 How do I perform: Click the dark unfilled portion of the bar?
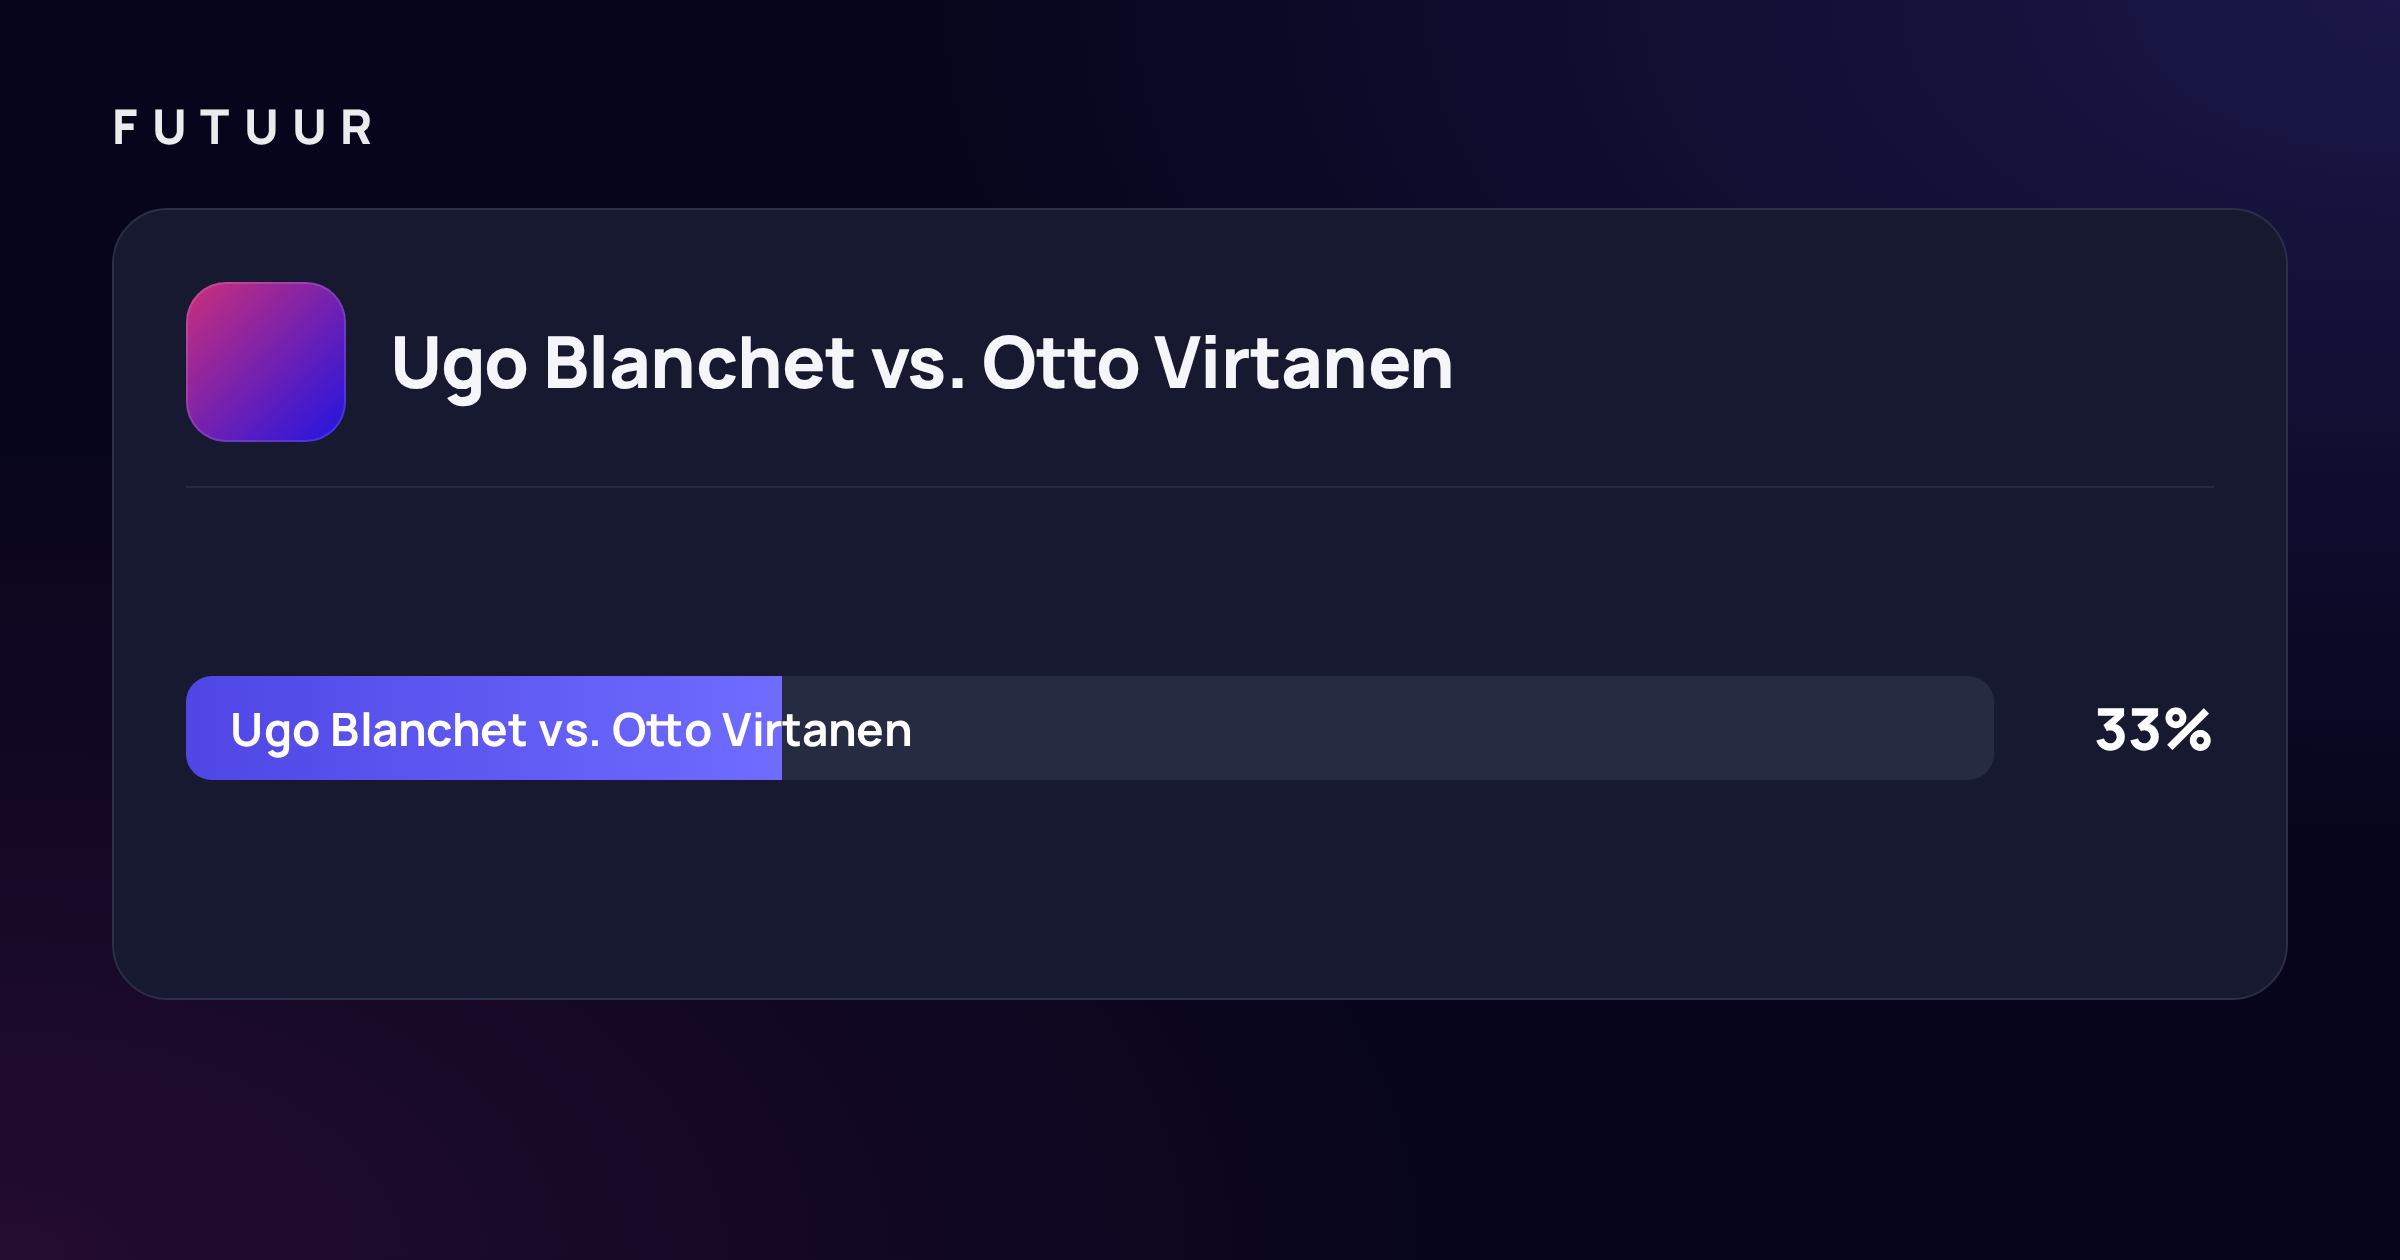(x=1388, y=728)
